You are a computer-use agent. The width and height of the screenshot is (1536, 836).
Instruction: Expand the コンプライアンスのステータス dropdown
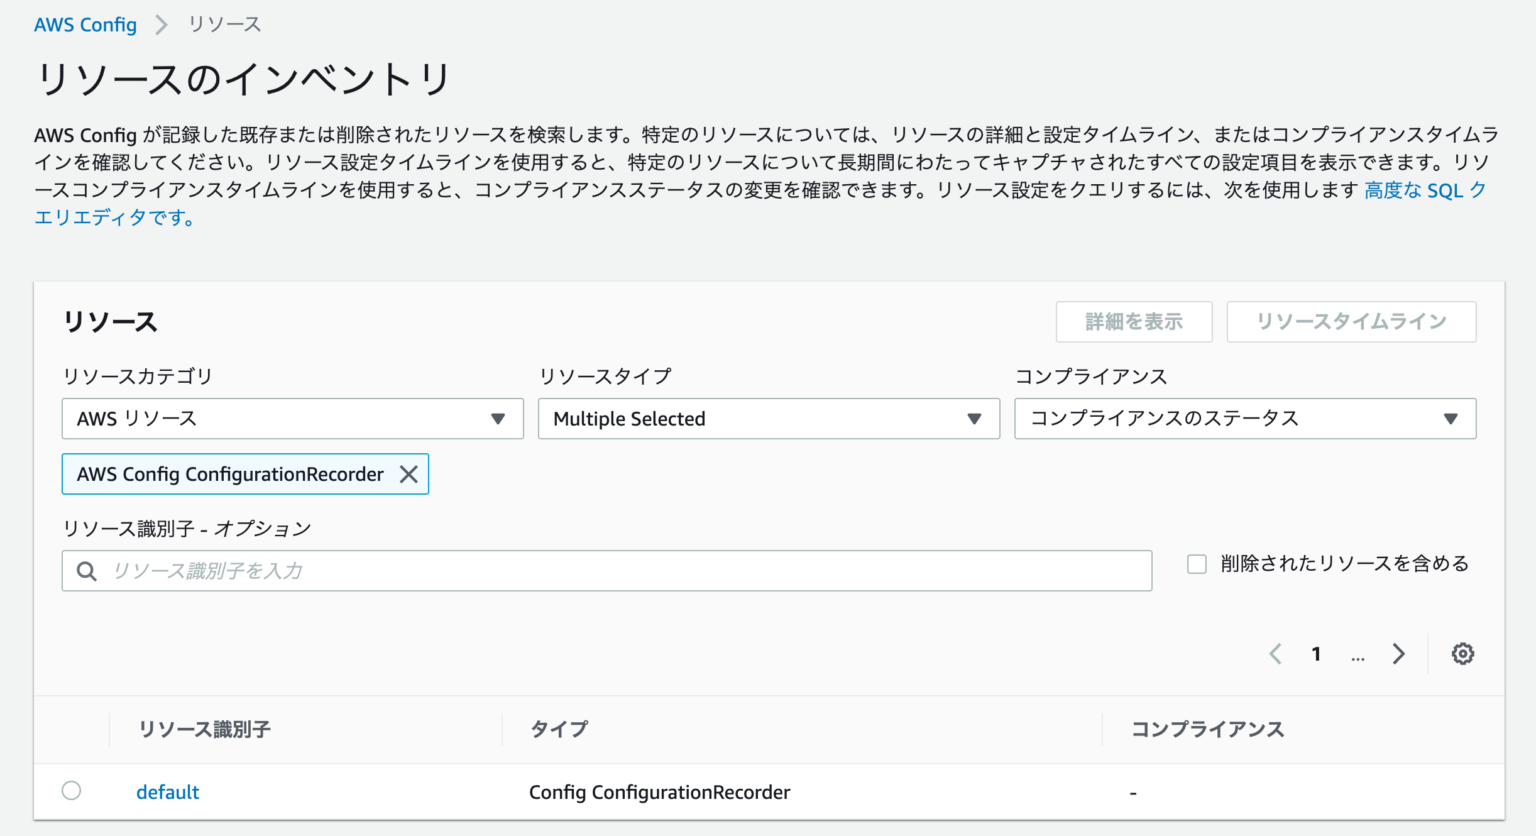pos(1451,419)
